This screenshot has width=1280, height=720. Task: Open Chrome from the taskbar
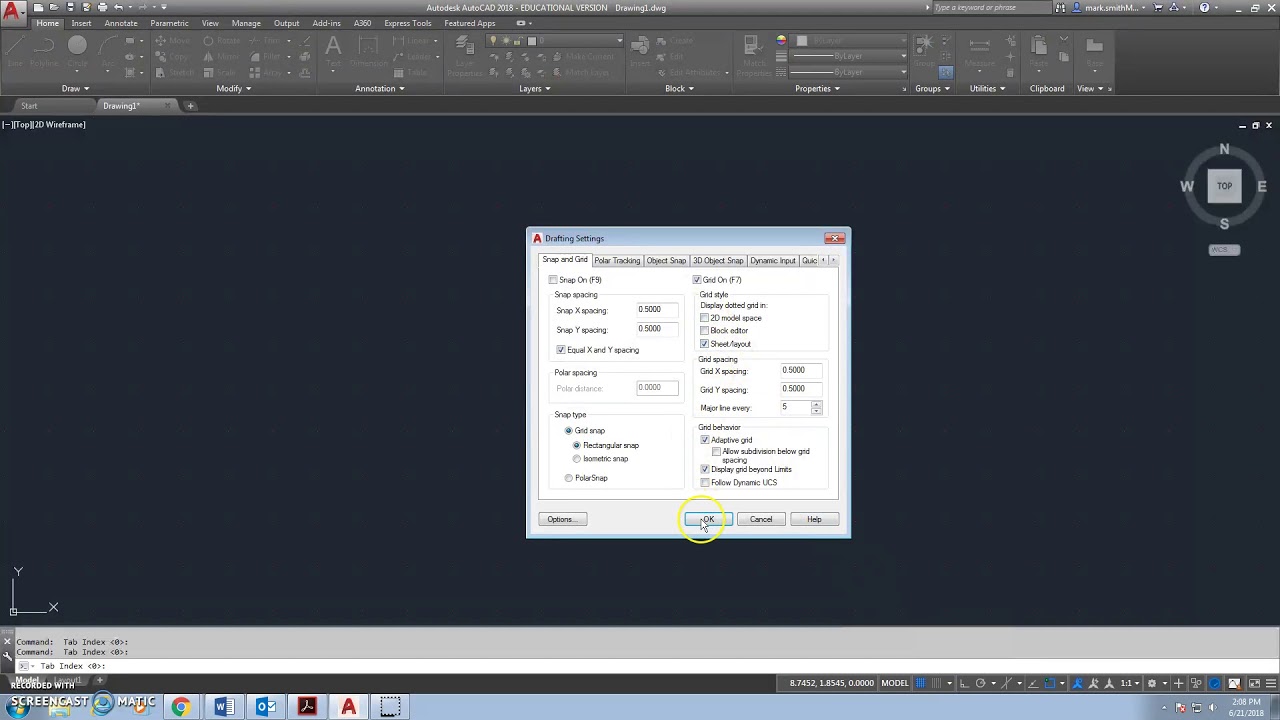tap(181, 707)
